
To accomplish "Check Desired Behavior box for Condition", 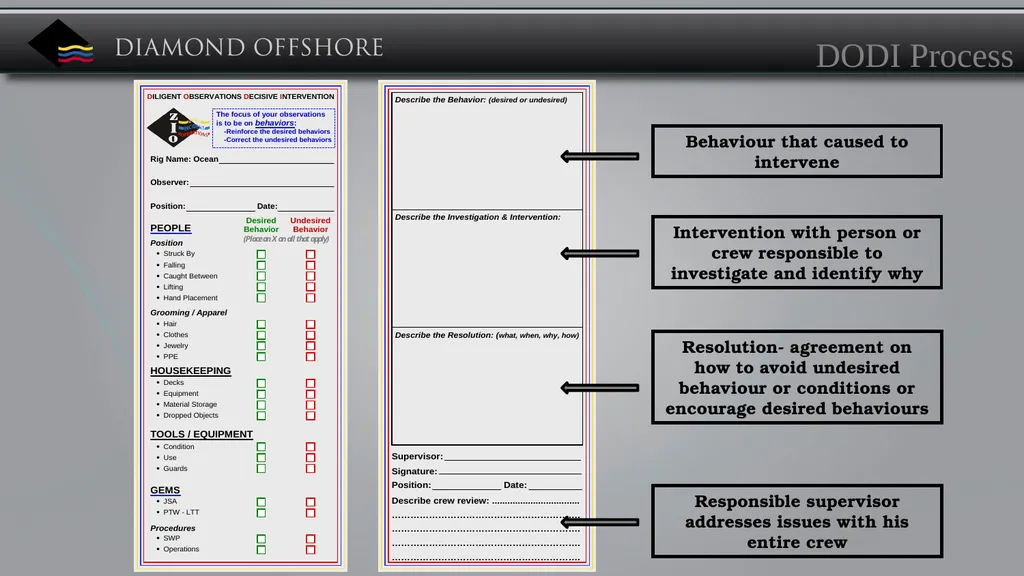I will coord(261,447).
